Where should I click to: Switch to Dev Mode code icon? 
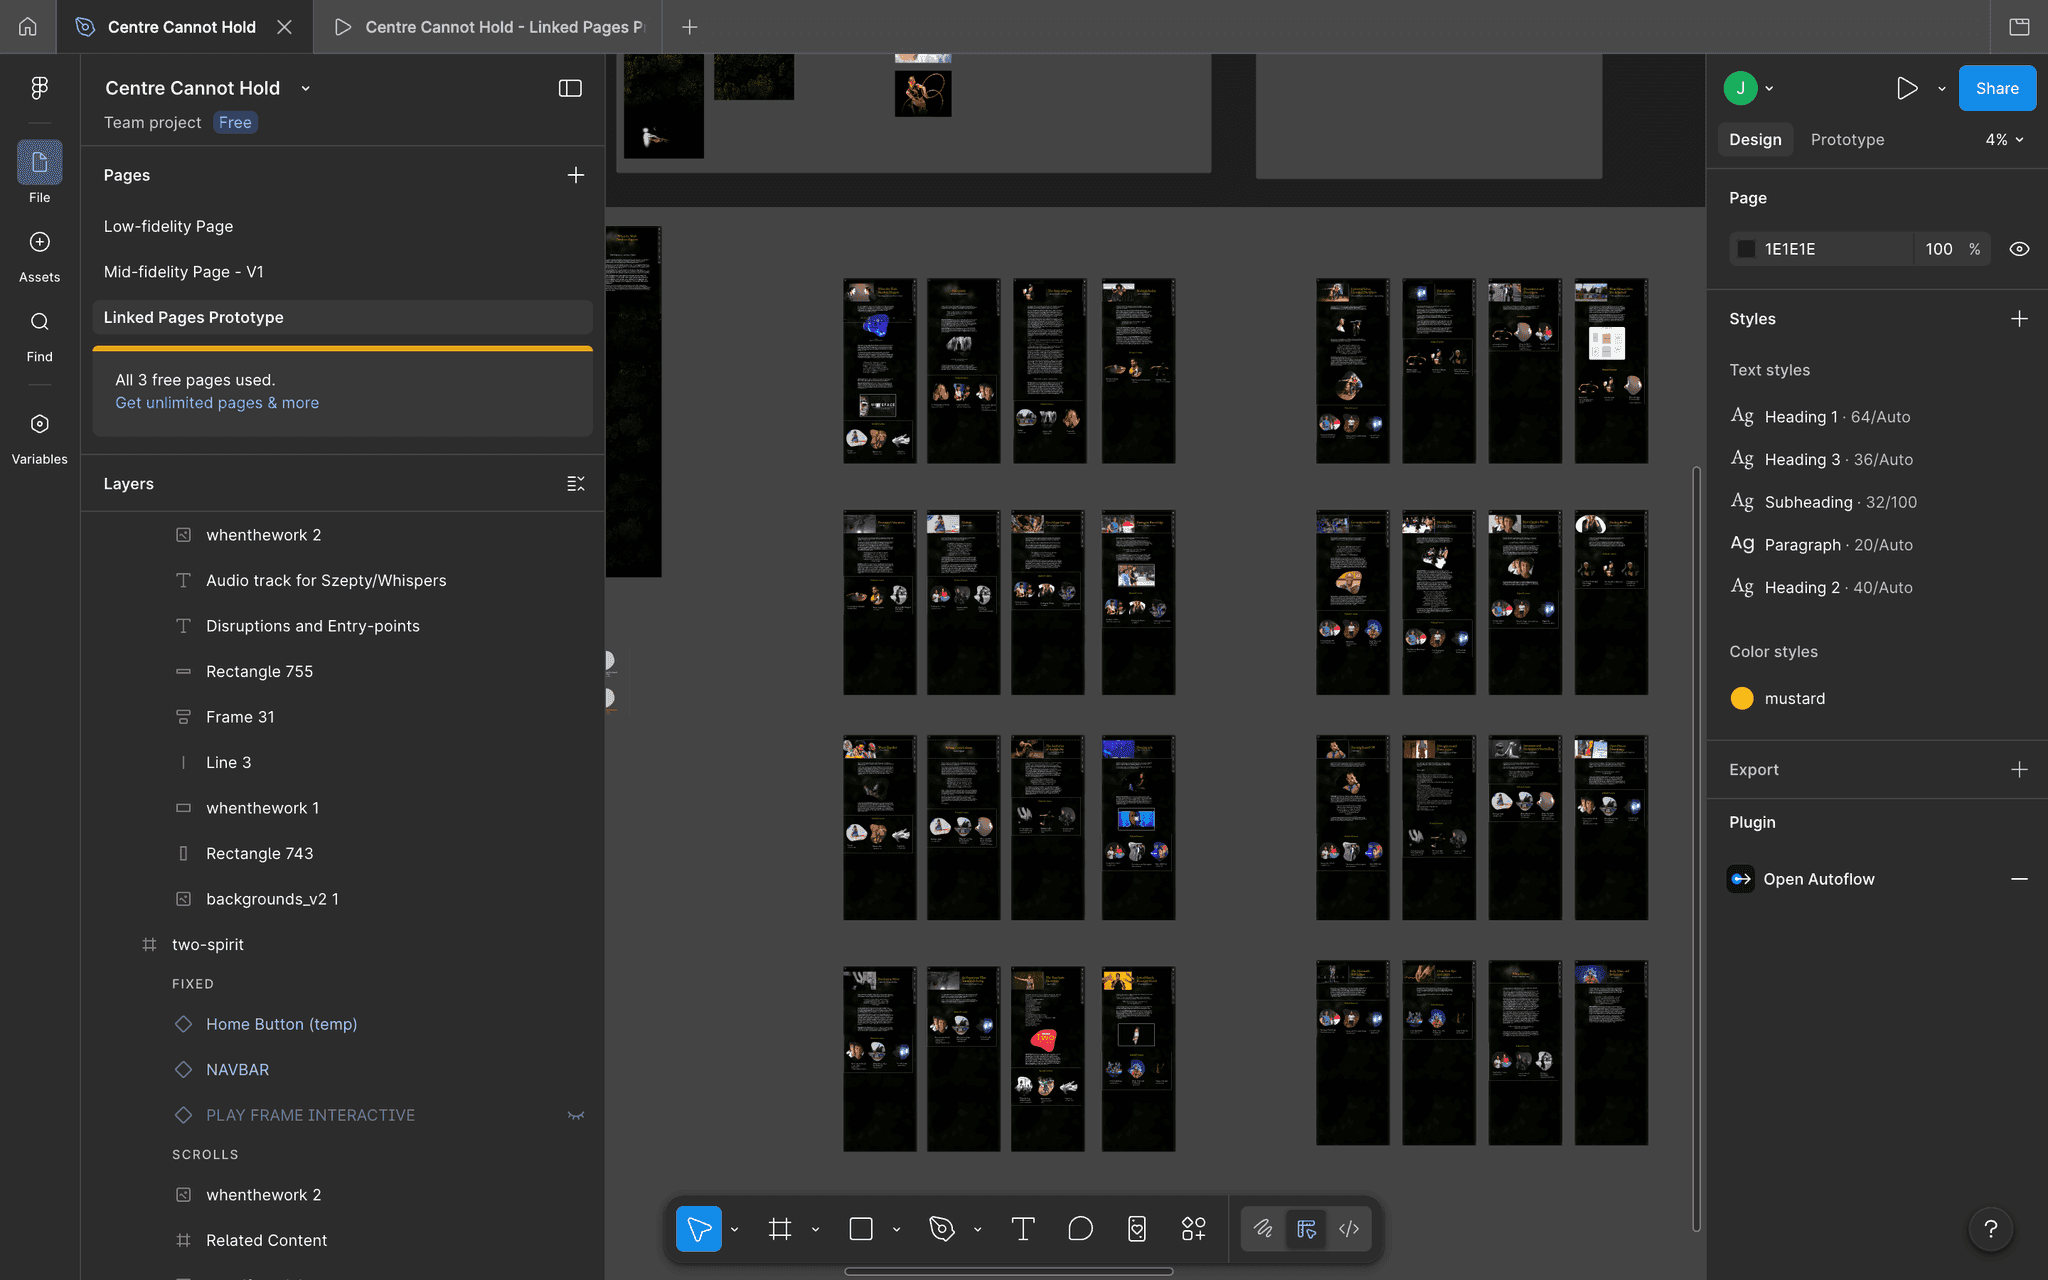point(1349,1229)
